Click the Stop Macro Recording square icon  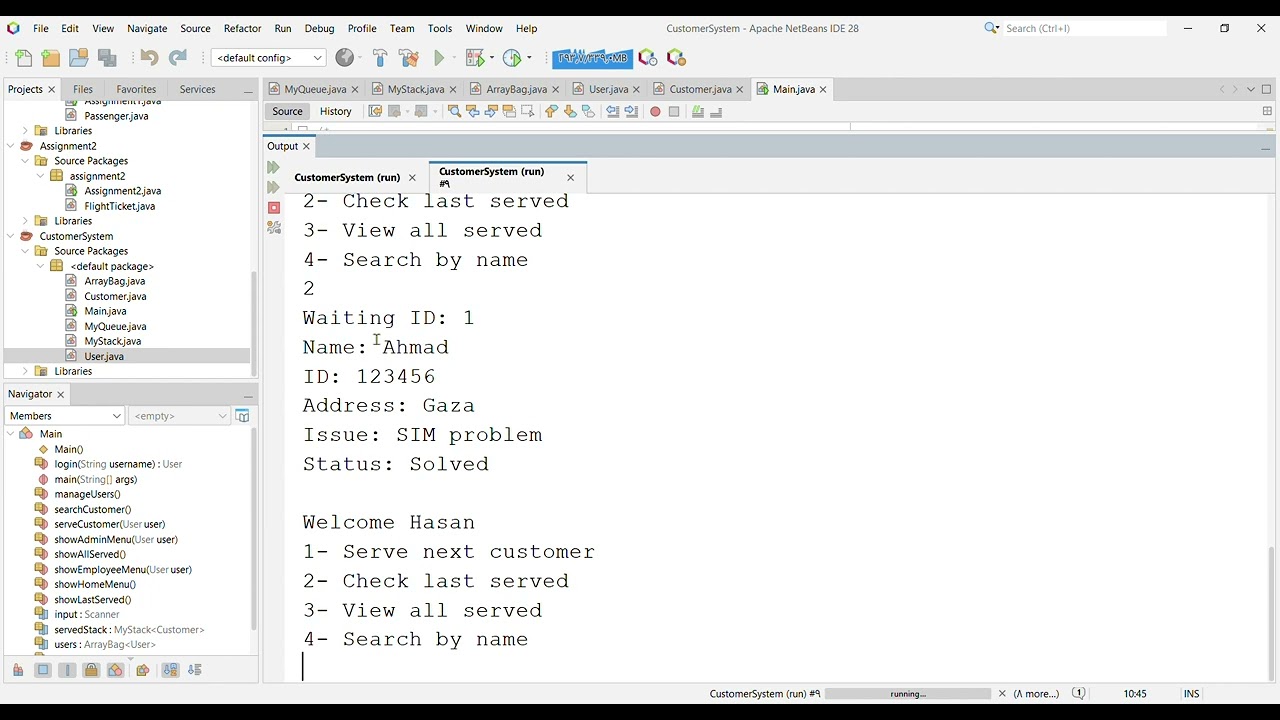click(x=674, y=112)
